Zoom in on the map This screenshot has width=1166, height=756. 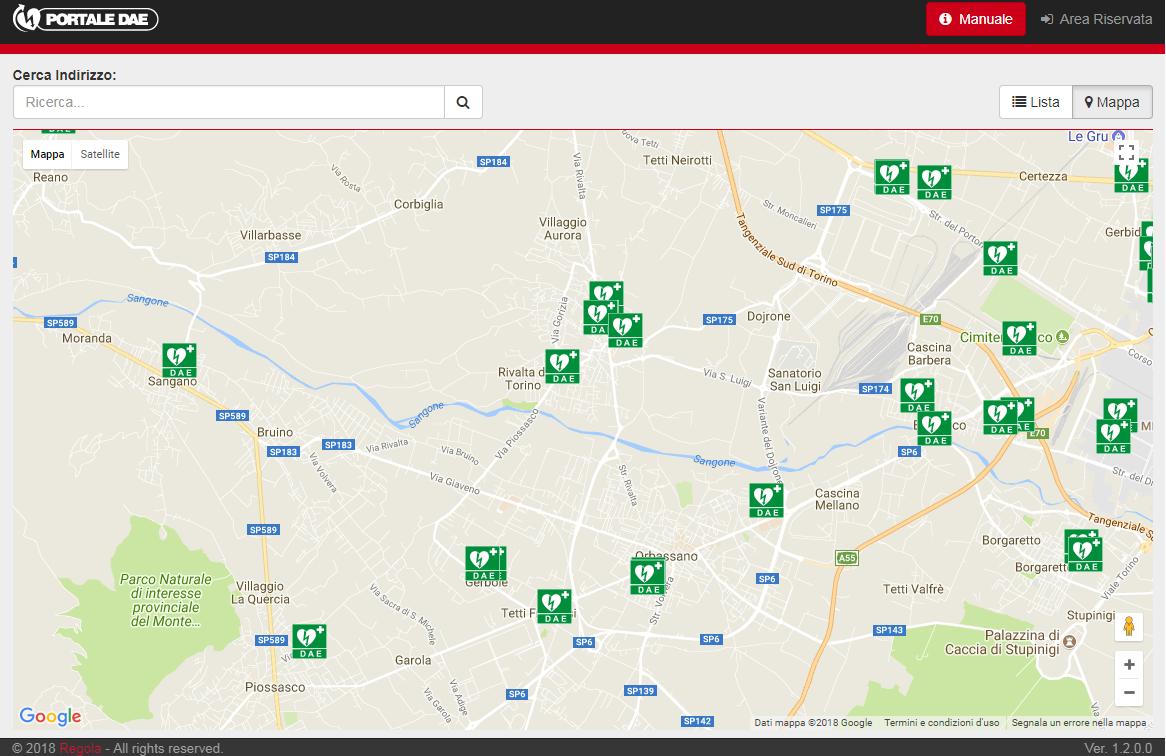1129,665
